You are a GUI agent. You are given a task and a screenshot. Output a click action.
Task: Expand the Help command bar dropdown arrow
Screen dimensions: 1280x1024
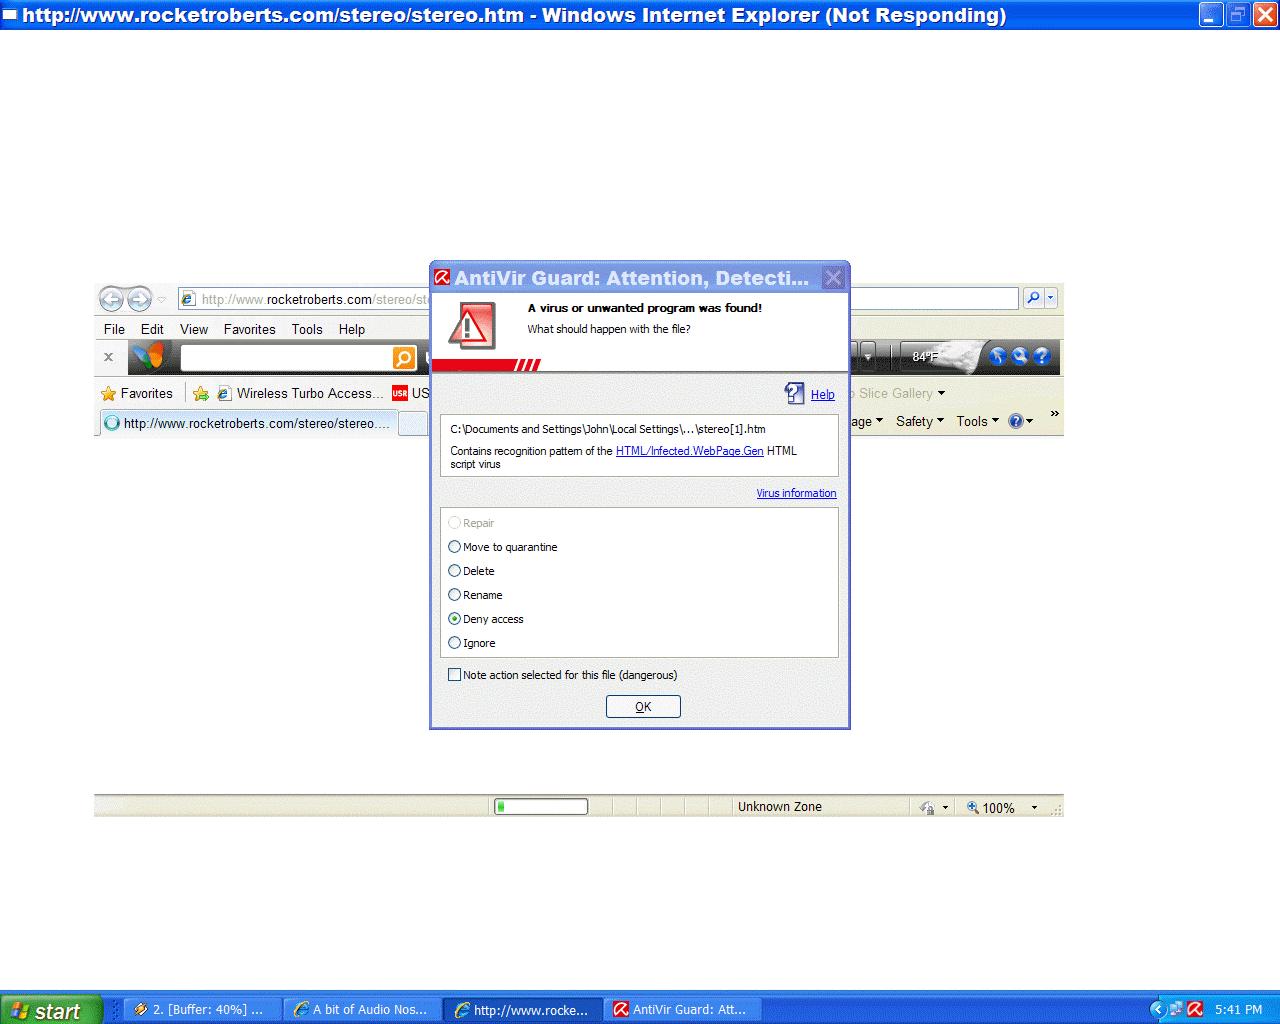1030,421
